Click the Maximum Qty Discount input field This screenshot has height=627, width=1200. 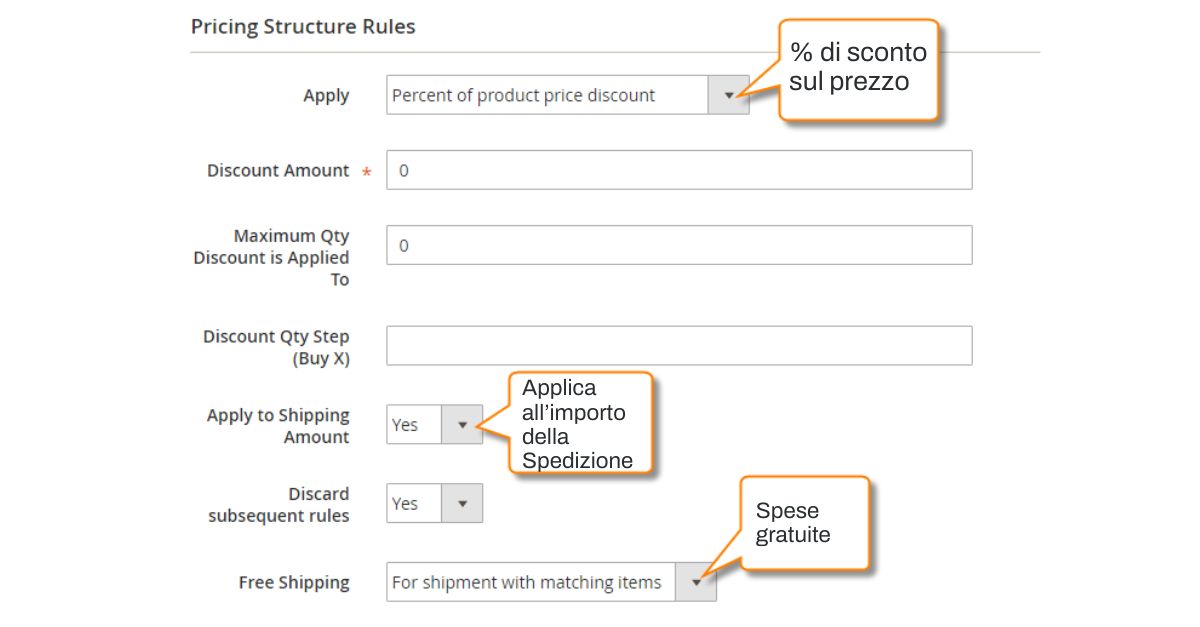(x=679, y=245)
